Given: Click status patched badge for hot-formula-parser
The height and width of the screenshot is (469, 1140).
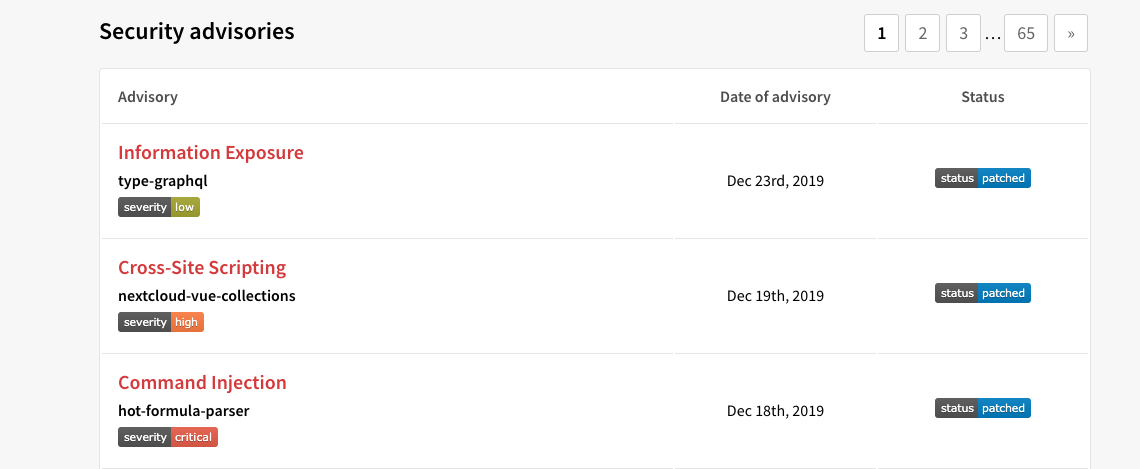Looking at the screenshot, I should [x=982, y=408].
